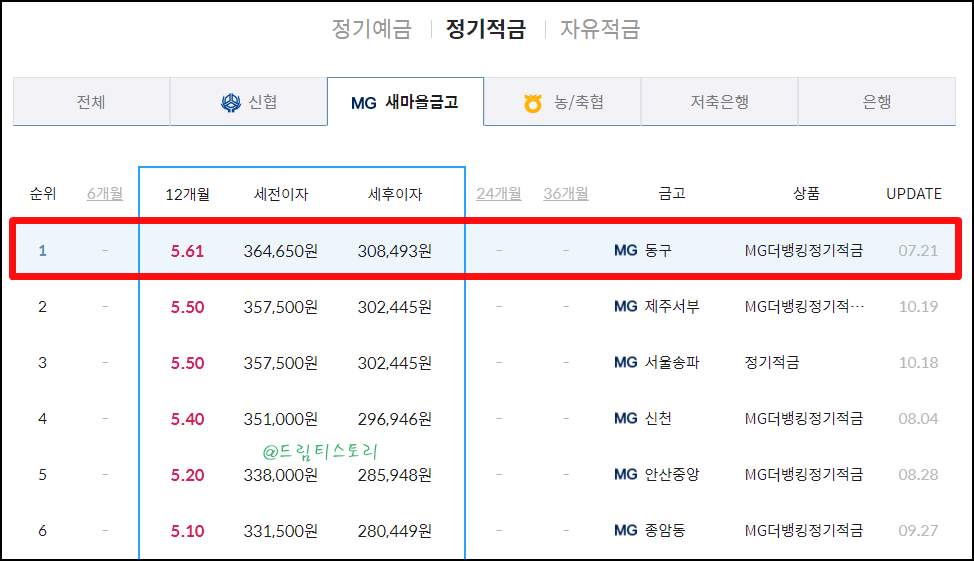This screenshot has width=974, height=561.
Task: Open the MG 제주서부 branch
Action: tap(657, 306)
